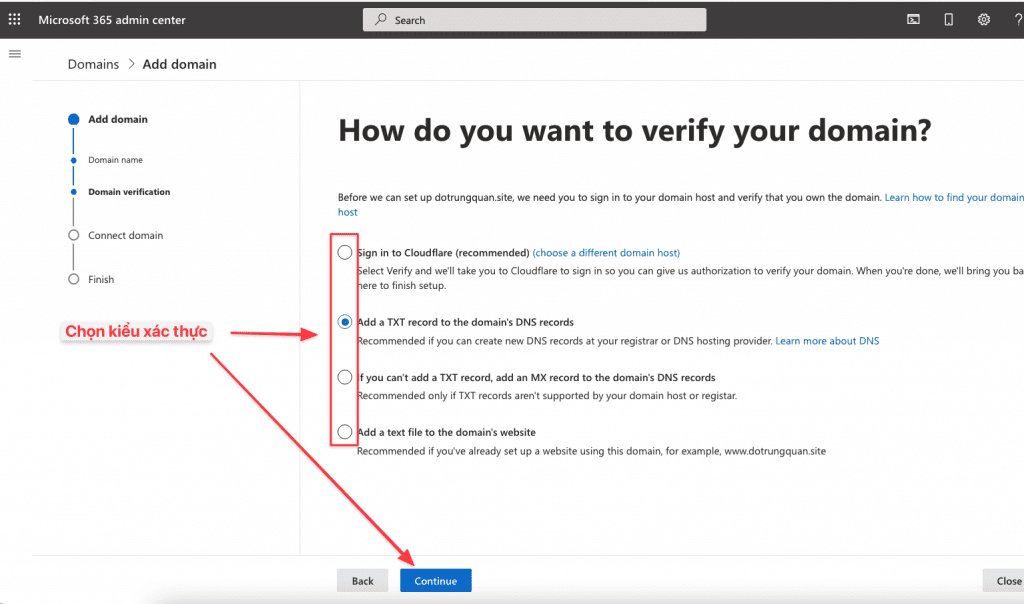
Task: Open the mobile app icon in header
Action: tap(949, 20)
